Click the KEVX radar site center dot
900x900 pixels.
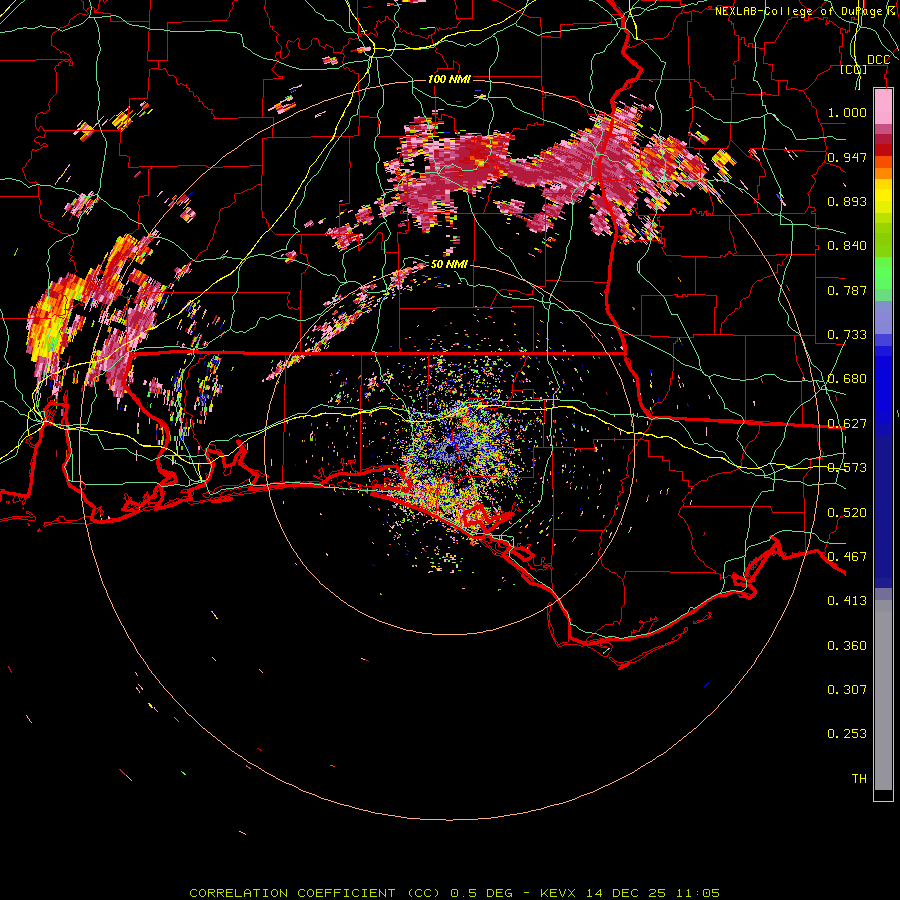(449, 450)
